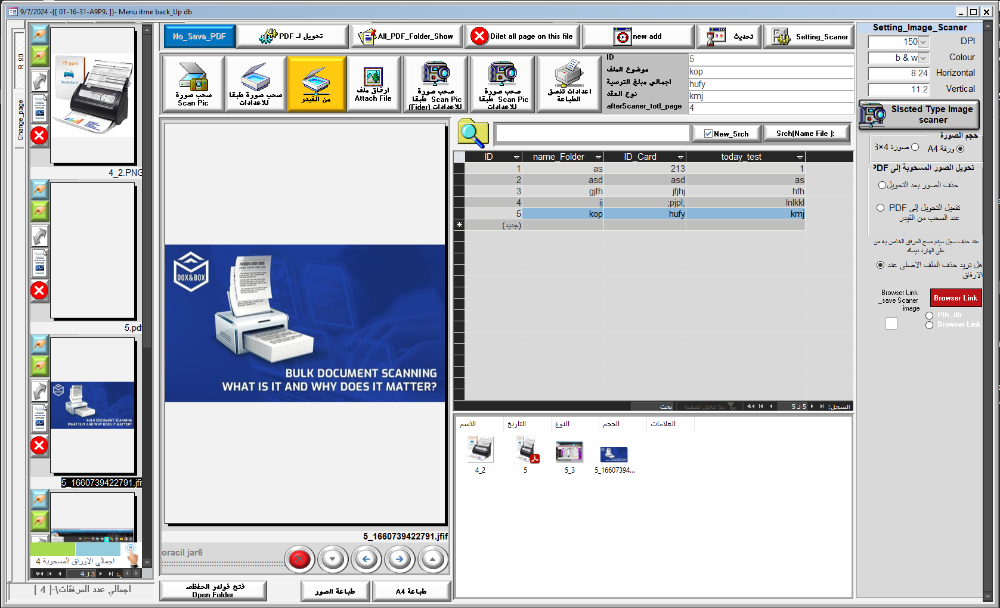Select the 4_2.PNG page thumbnail
This screenshot has height=608, width=1000.
[x=93, y=95]
